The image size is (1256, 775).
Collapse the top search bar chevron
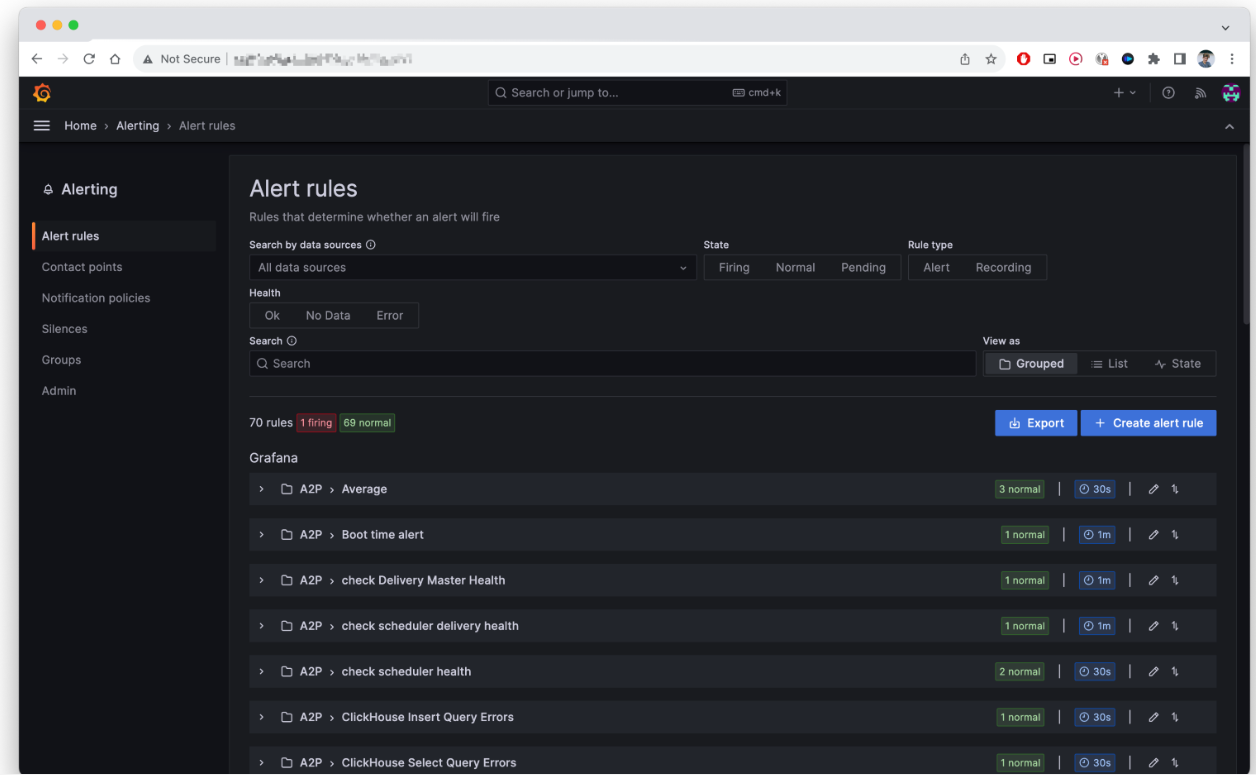pos(1229,126)
